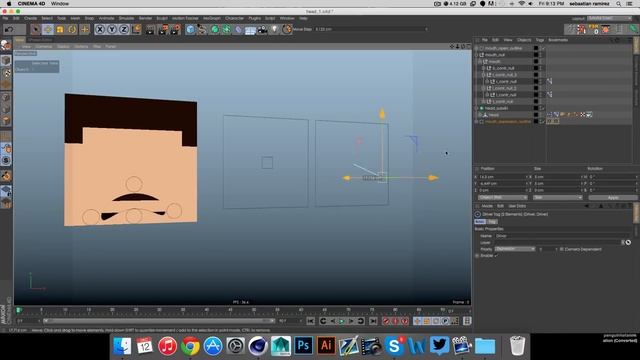Click the black layer swatch of mouth_null
Viewport: 640px width, 360px height.
click(x=536, y=55)
